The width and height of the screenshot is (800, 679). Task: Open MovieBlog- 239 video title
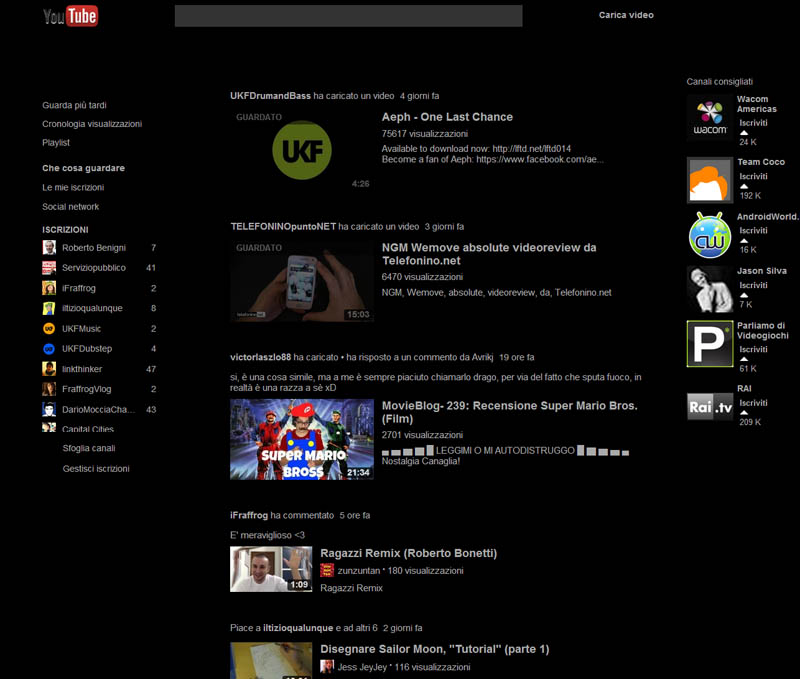click(x=510, y=412)
